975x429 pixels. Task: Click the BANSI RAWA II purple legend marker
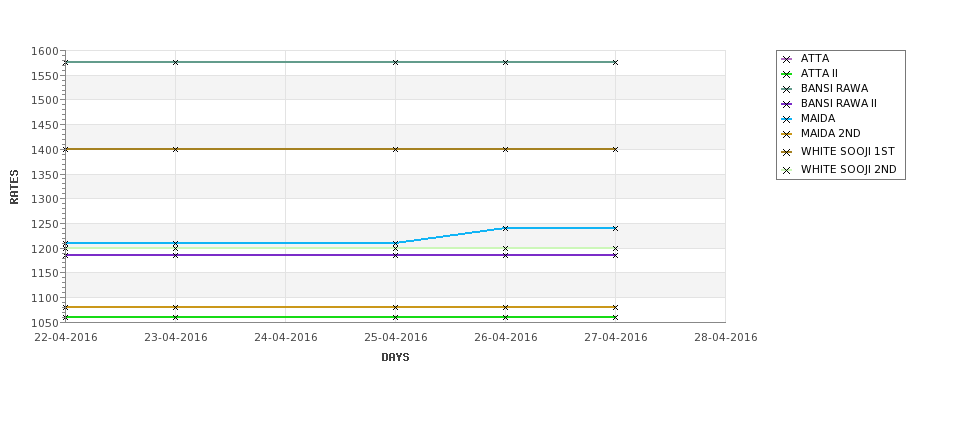[786, 104]
